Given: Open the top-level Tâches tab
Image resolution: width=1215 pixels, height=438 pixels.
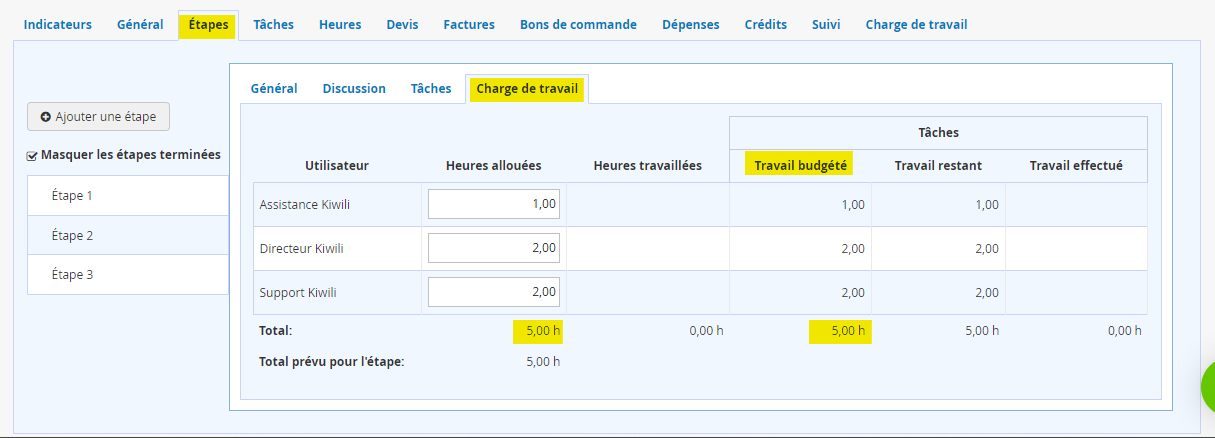Looking at the screenshot, I should coord(273,24).
